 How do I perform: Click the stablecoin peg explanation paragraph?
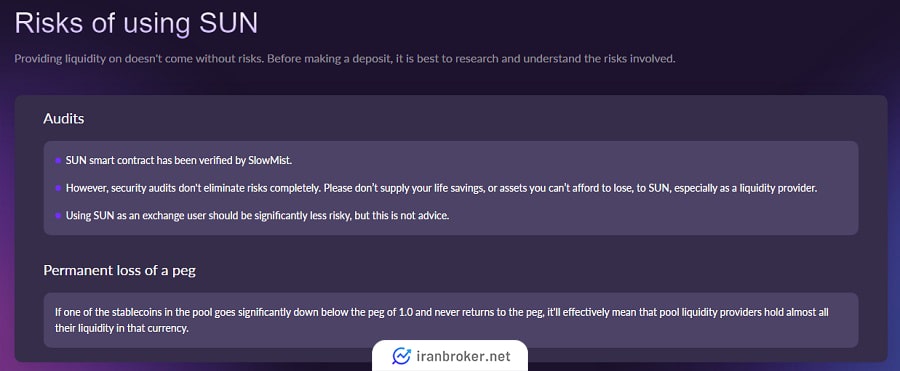pyautogui.click(x=442, y=320)
